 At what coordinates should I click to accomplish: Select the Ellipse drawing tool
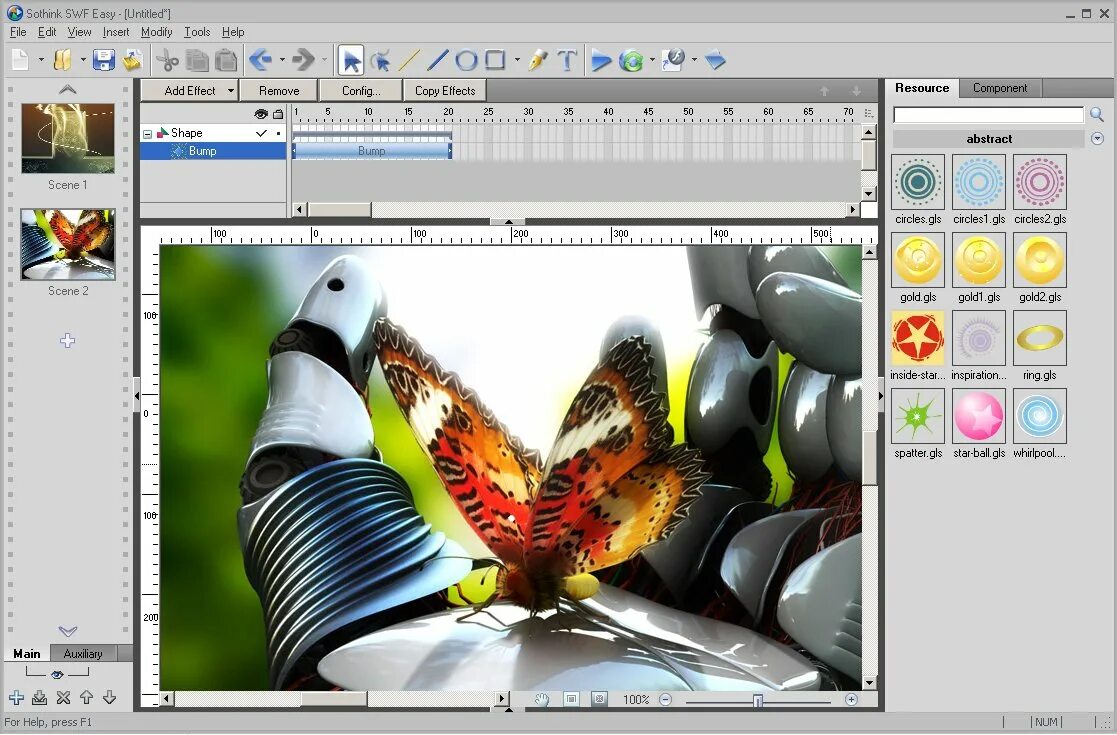(x=466, y=61)
